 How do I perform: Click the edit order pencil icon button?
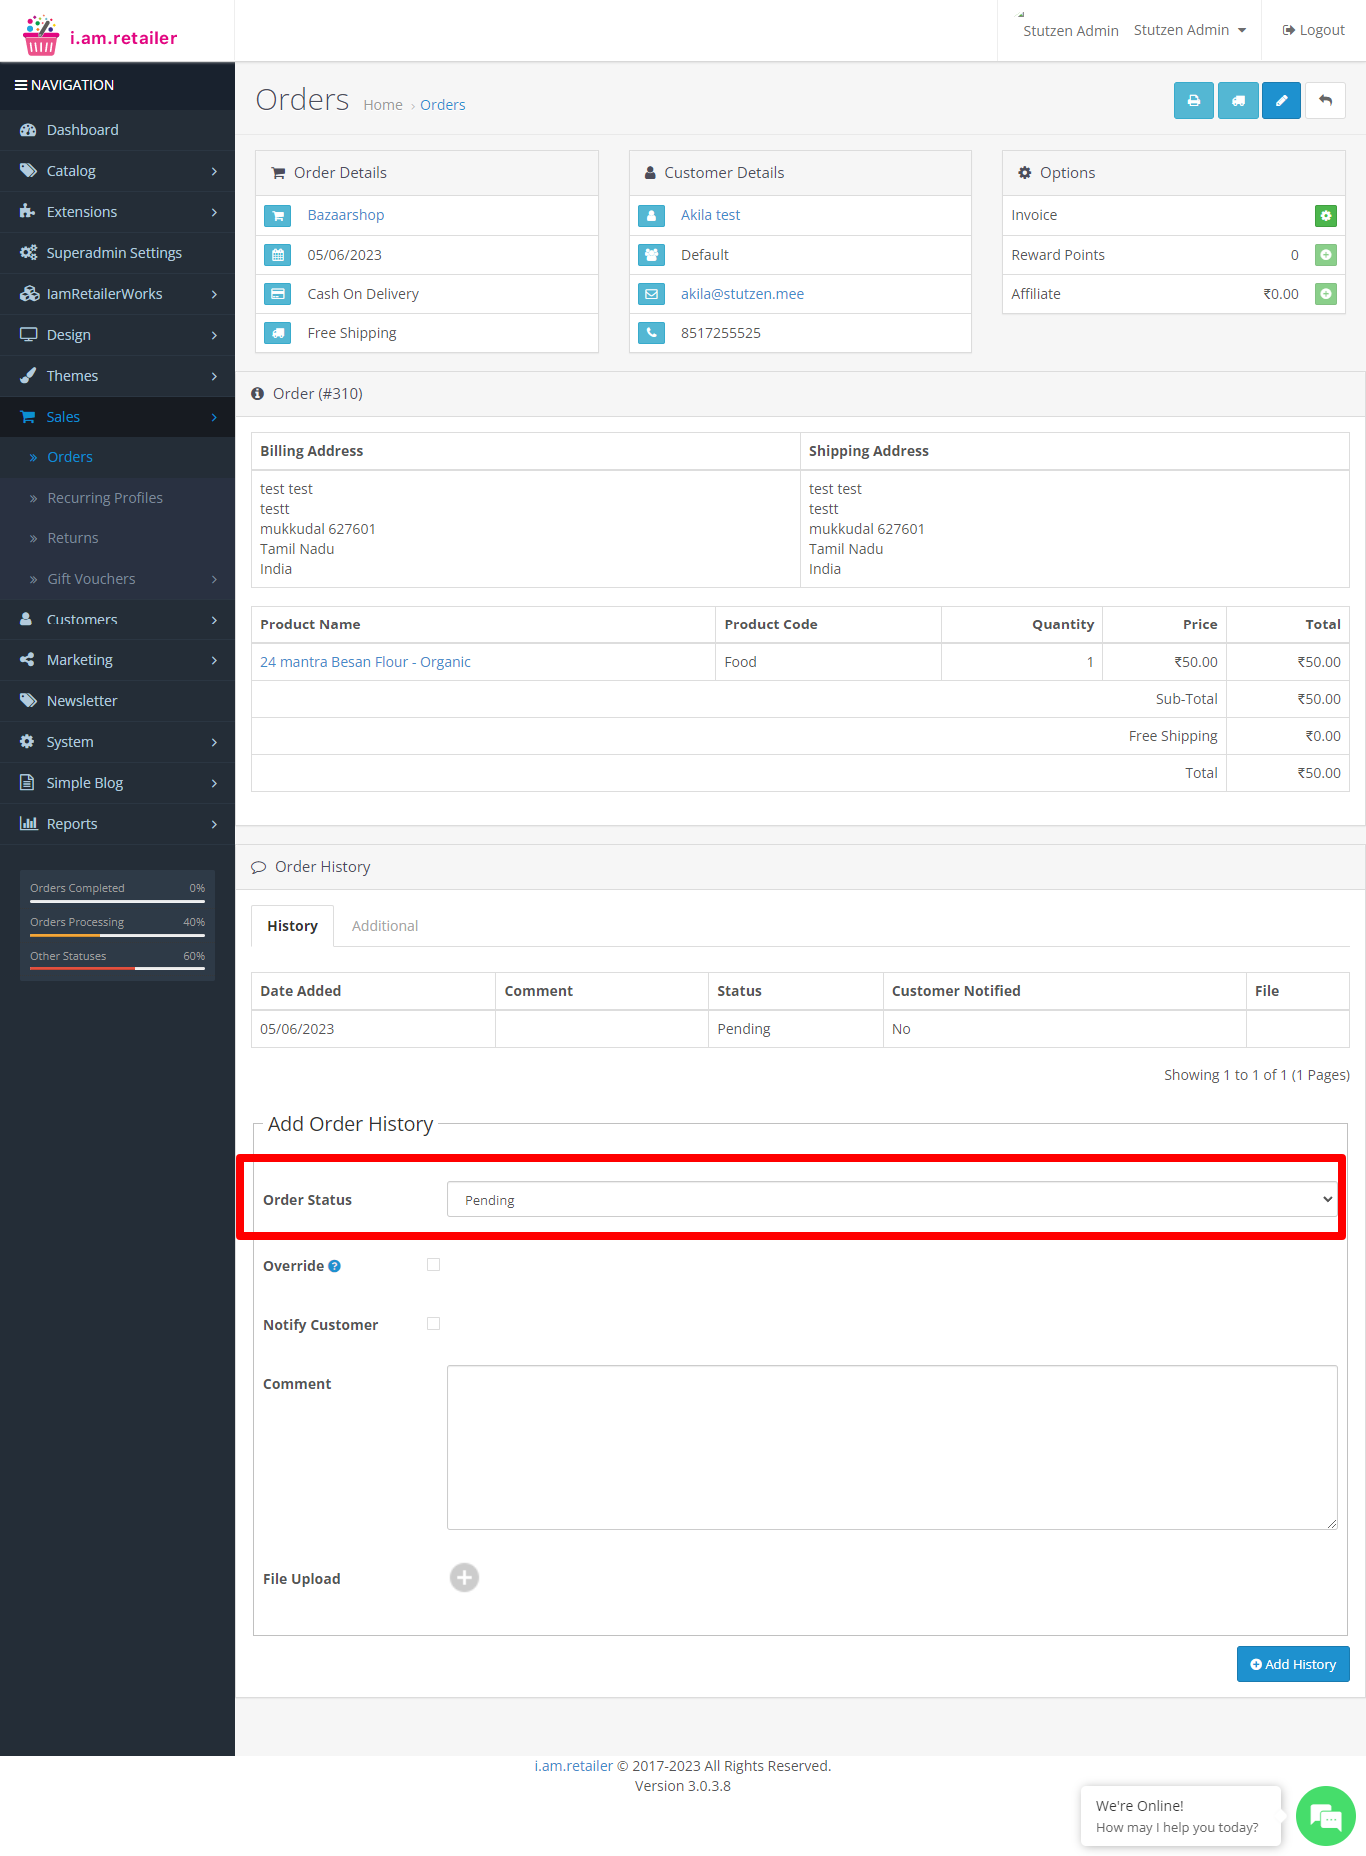click(x=1281, y=101)
